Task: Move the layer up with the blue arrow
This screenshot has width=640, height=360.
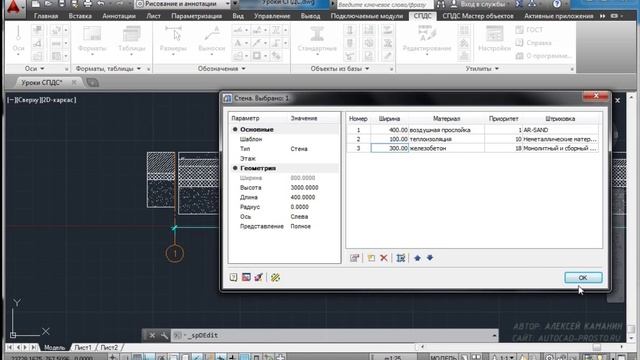Action: (x=417, y=258)
